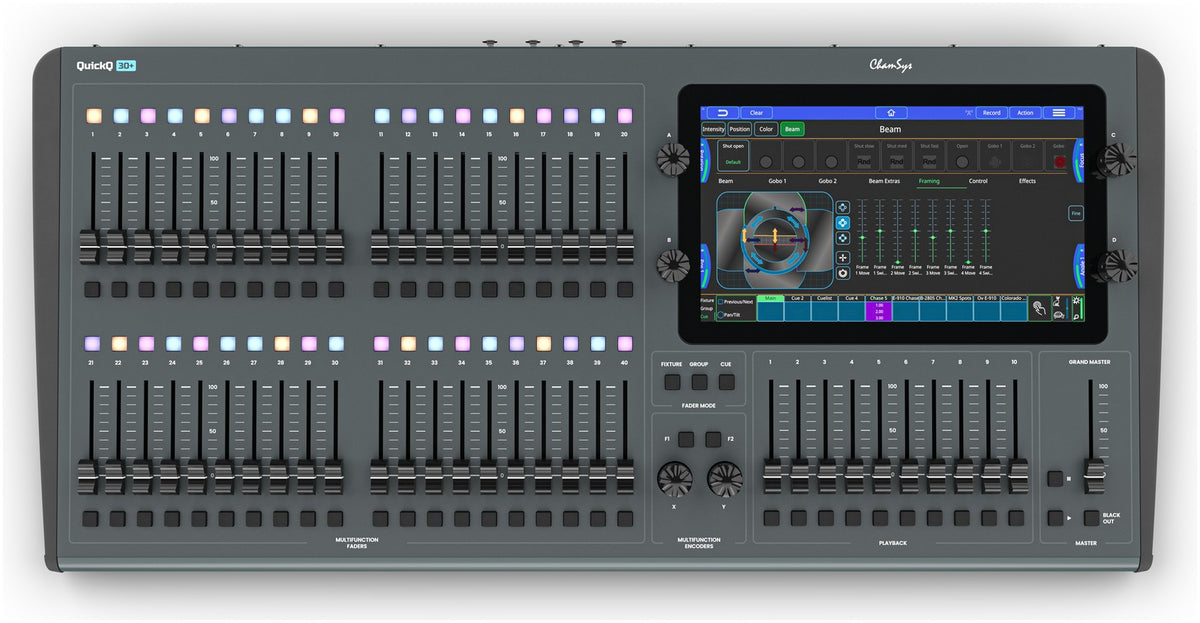
Task: Tap the rotate framing icon
Action: click(x=843, y=273)
